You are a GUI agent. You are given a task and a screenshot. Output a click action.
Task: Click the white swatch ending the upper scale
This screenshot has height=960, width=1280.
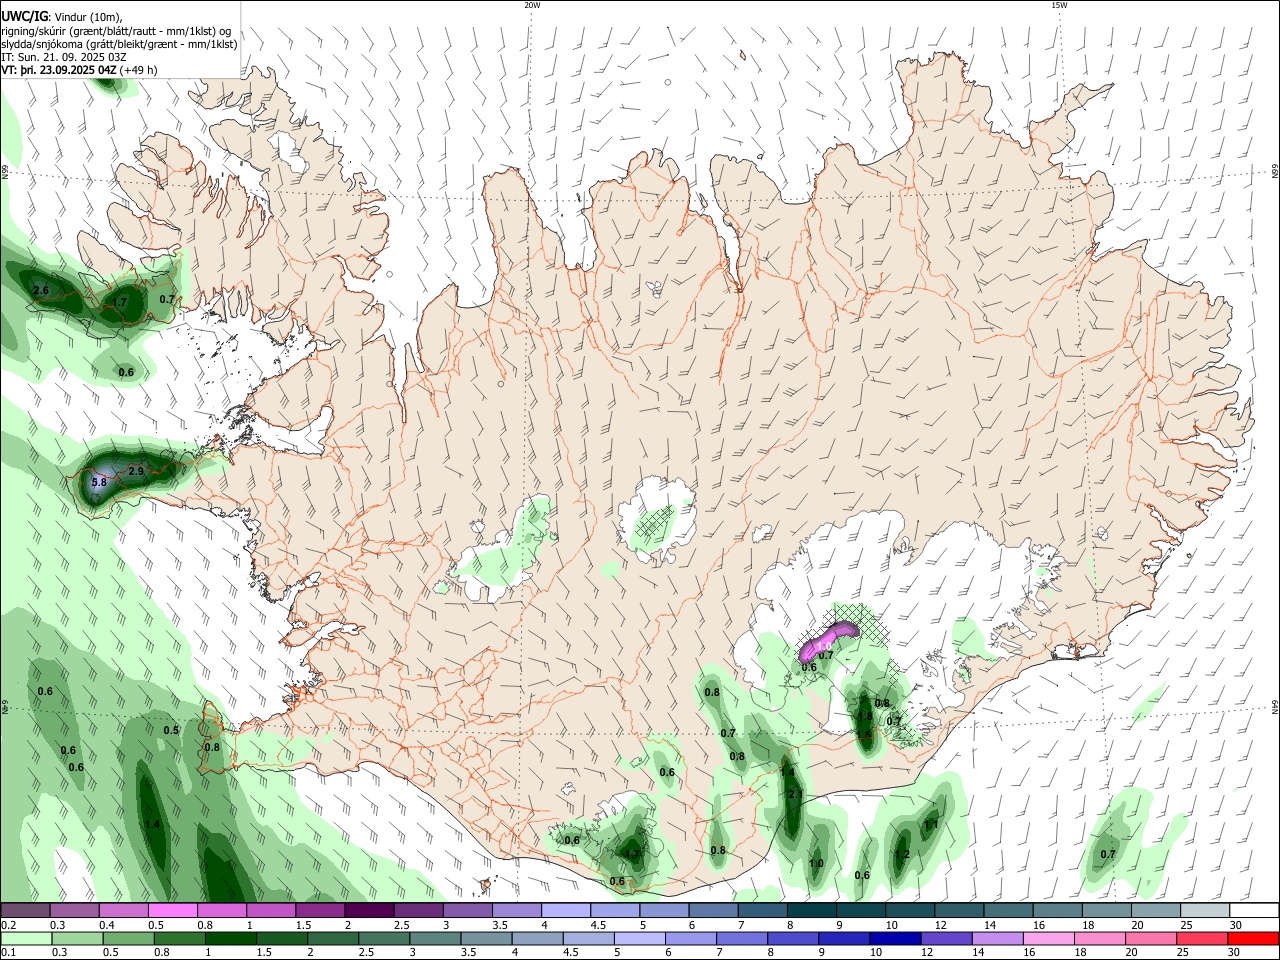(1253, 911)
